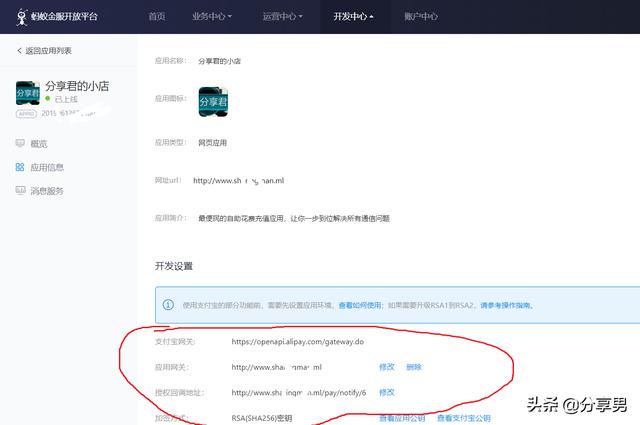Open 概览 in the sidebar
Screen dimensions: 640x425
pyautogui.click(x=39, y=144)
